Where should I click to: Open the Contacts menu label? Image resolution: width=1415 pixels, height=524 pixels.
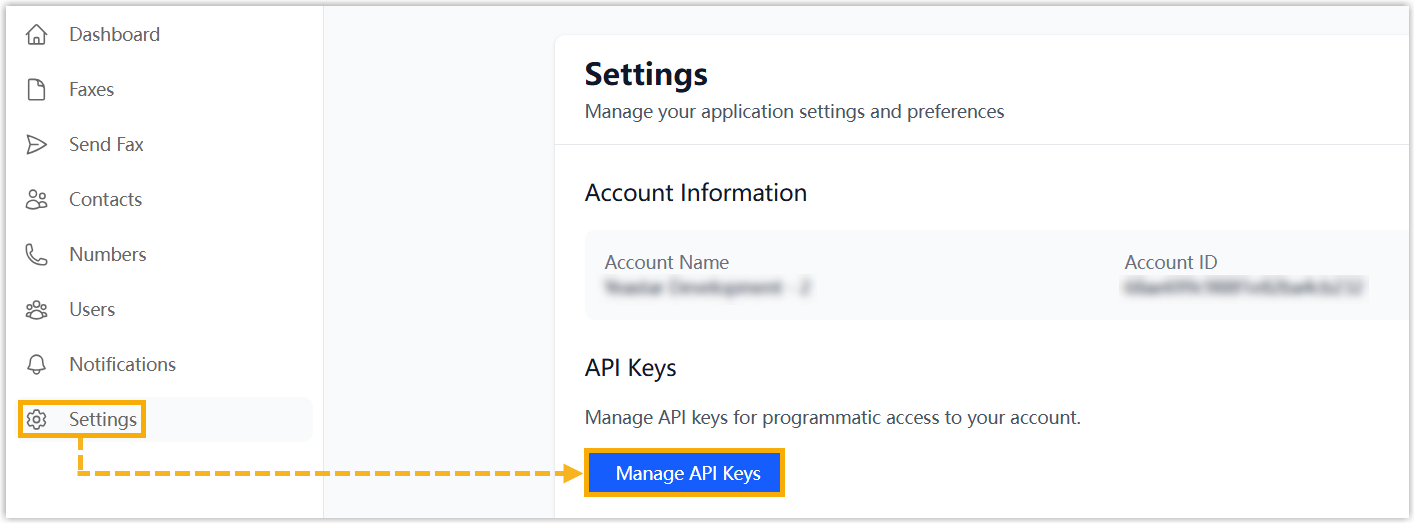[105, 200]
